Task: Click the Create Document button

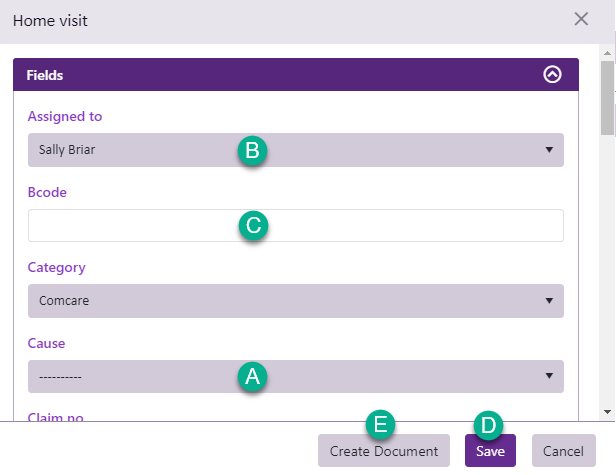Action: 384,451
